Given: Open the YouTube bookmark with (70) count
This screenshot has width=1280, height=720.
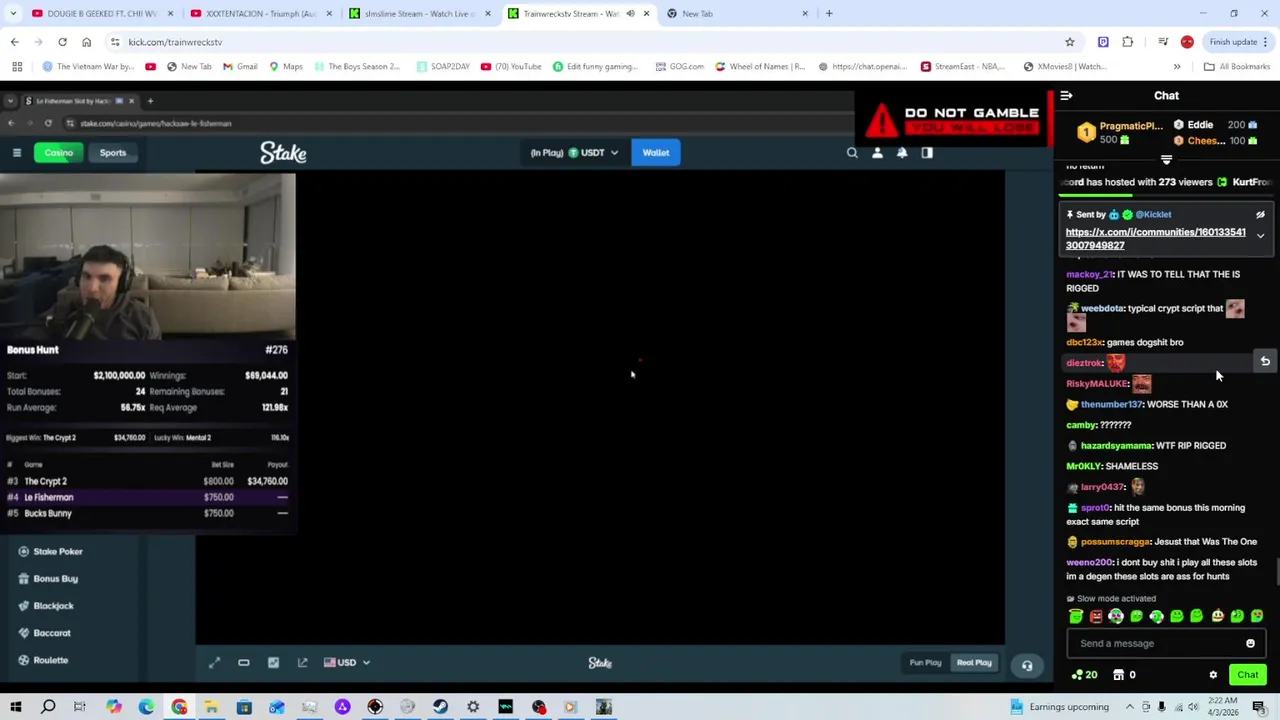Looking at the screenshot, I should pos(511,67).
